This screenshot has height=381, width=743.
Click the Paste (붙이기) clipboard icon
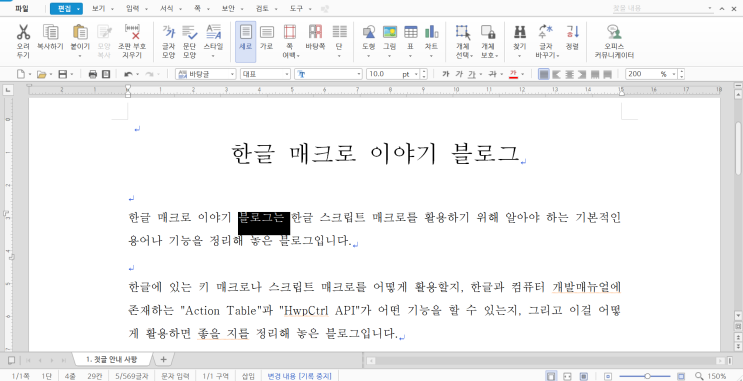coord(80,32)
